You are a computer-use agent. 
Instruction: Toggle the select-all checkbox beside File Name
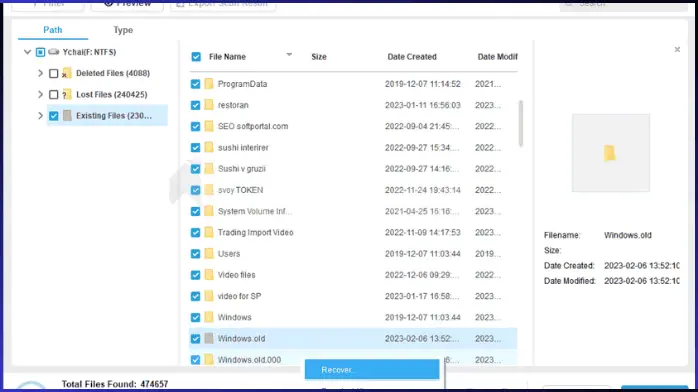pyautogui.click(x=196, y=57)
